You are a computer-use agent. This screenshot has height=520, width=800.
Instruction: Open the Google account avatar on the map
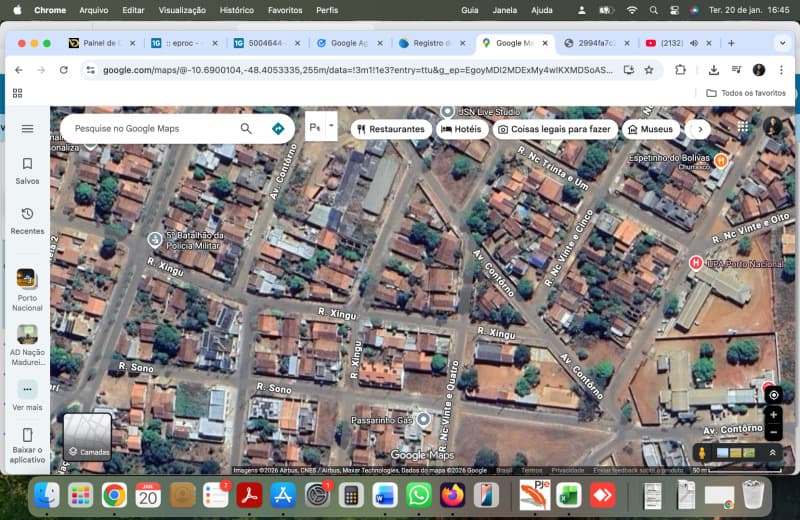(773, 126)
